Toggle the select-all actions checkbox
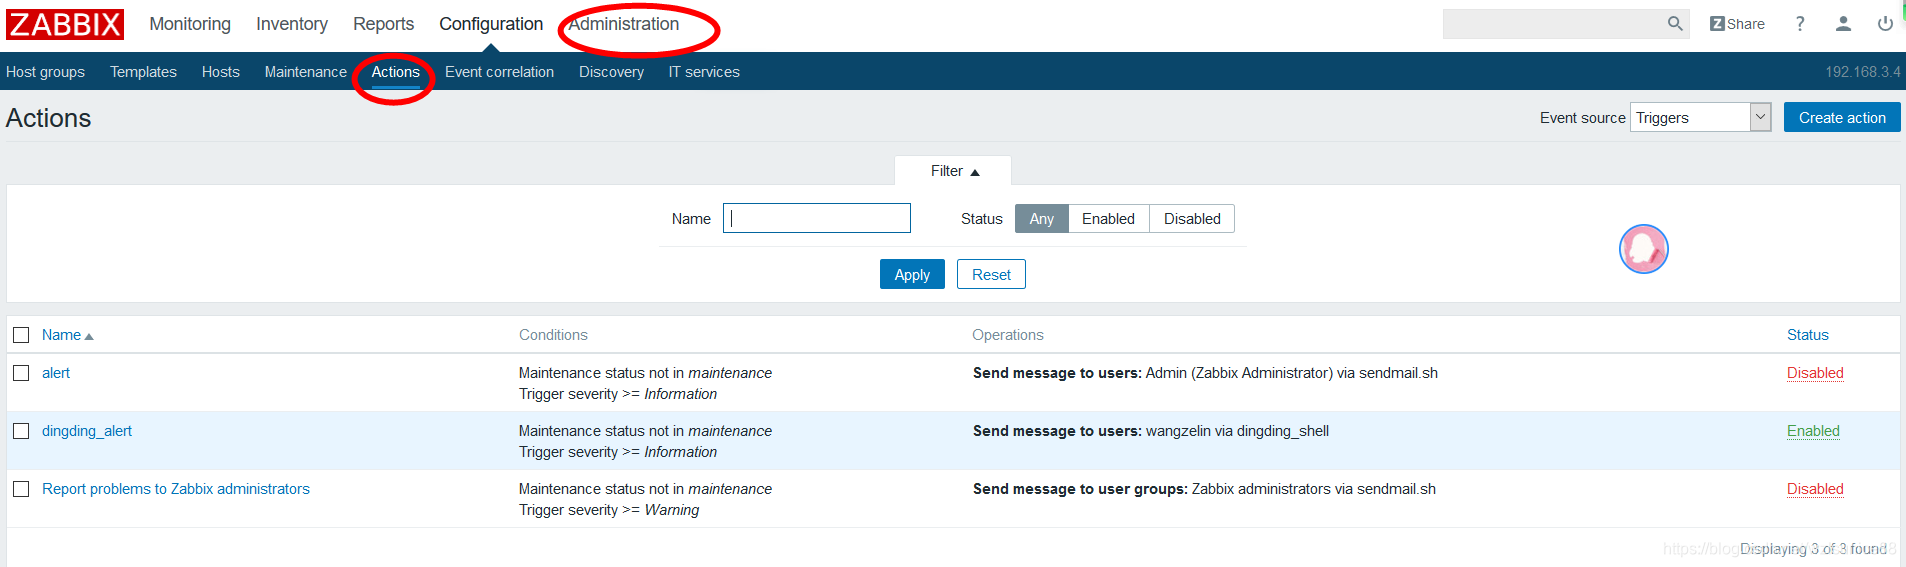 21,335
